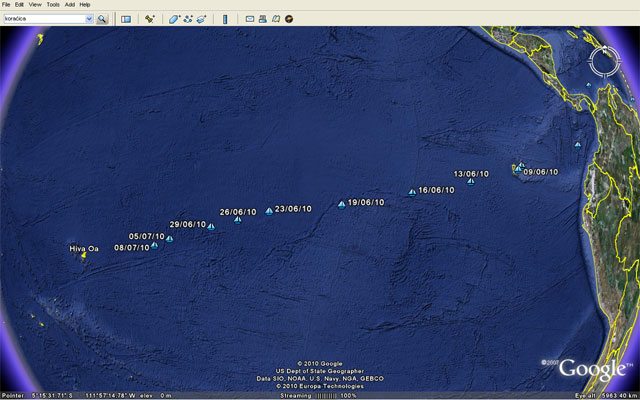Click the search magnifier button
The height and width of the screenshot is (400, 640).
(x=102, y=19)
